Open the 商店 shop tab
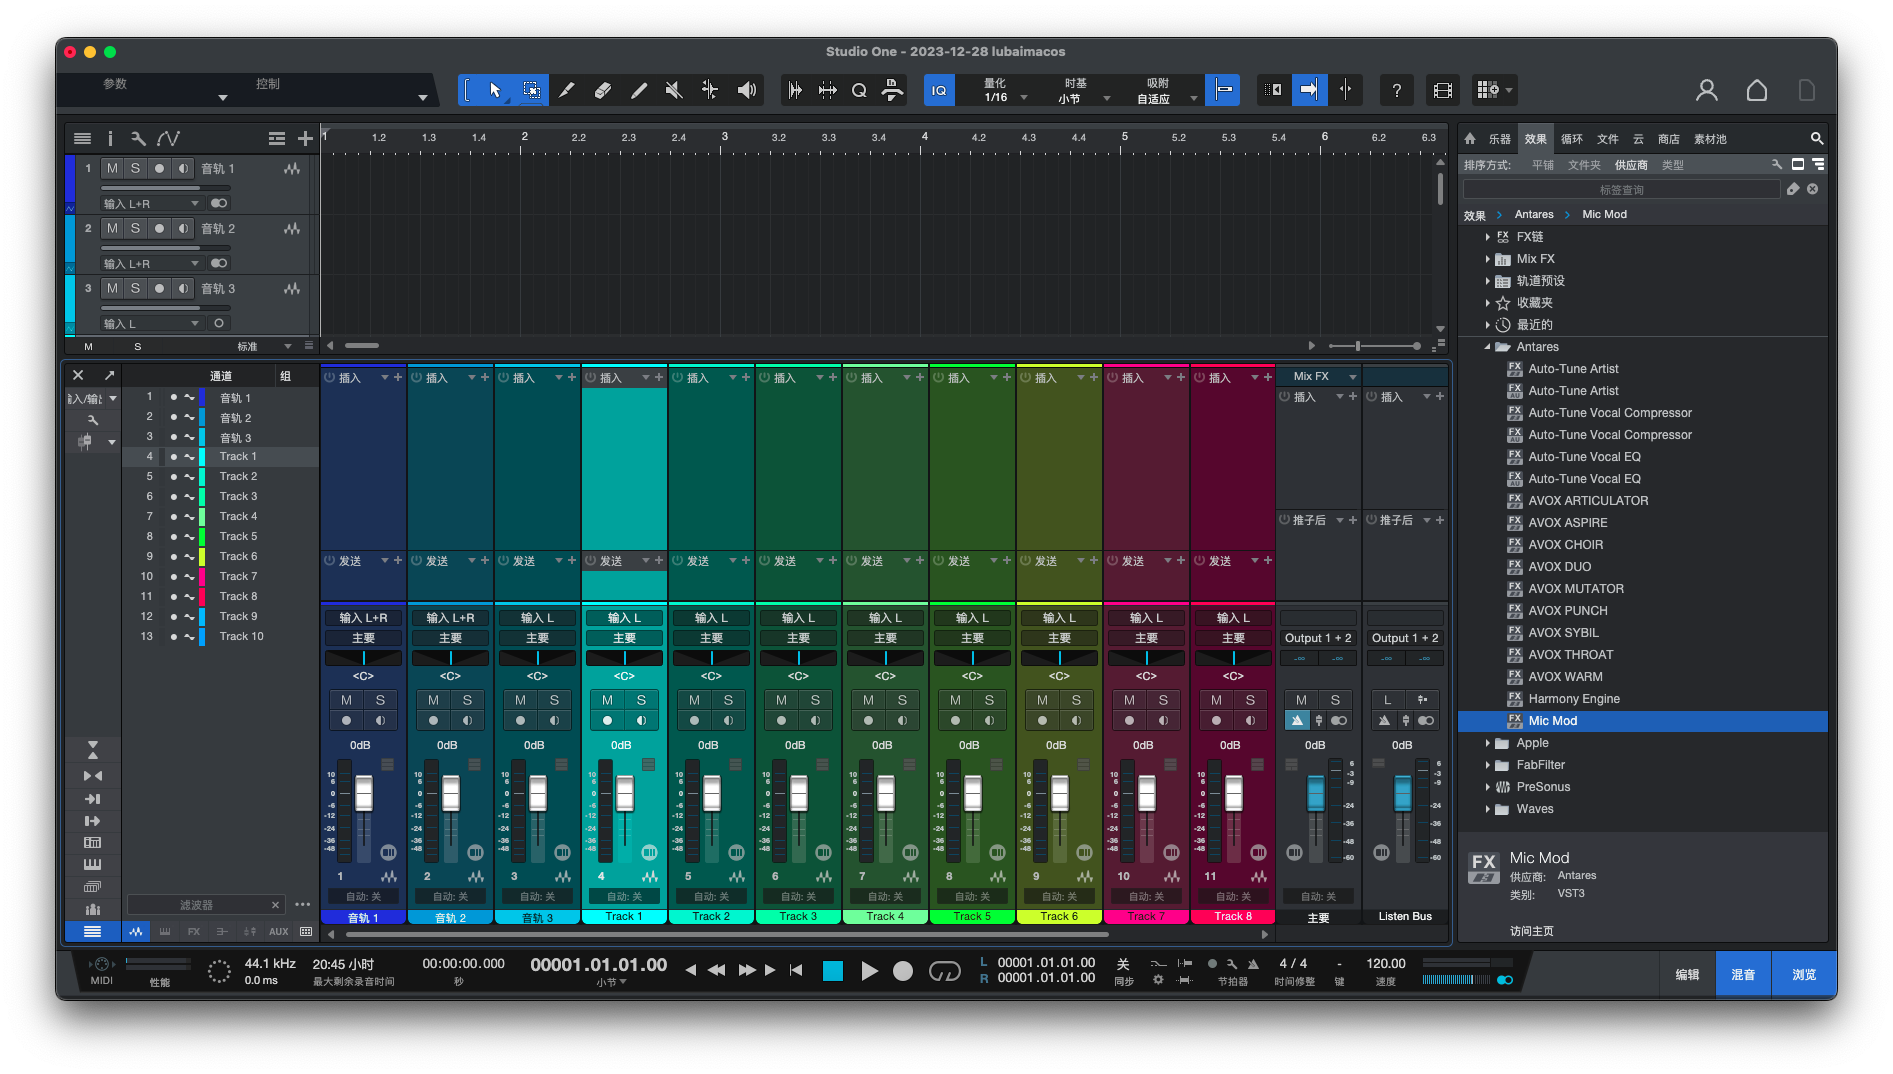This screenshot has width=1893, height=1074. point(1669,139)
